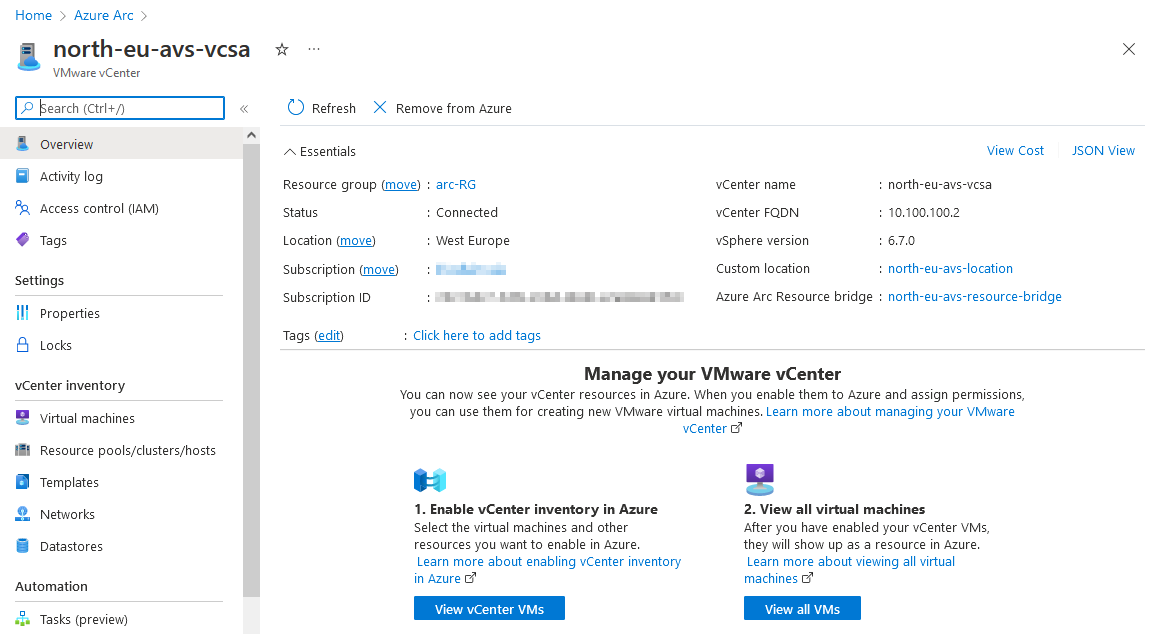
Task: Click View vCenter VMs button
Action: [x=489, y=609]
